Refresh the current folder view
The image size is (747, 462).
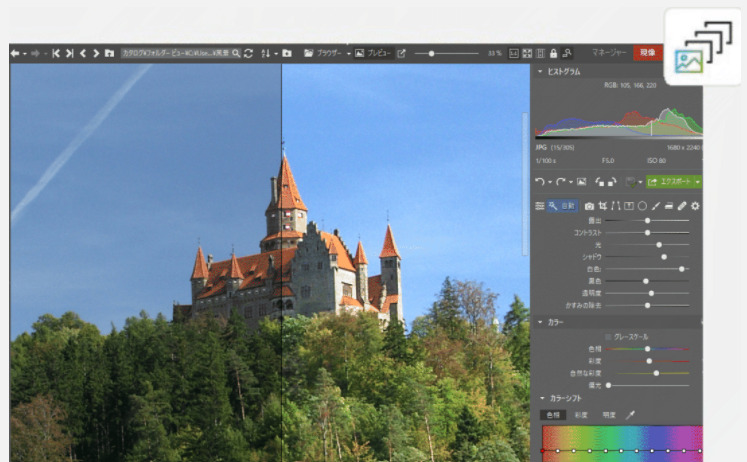pos(249,53)
